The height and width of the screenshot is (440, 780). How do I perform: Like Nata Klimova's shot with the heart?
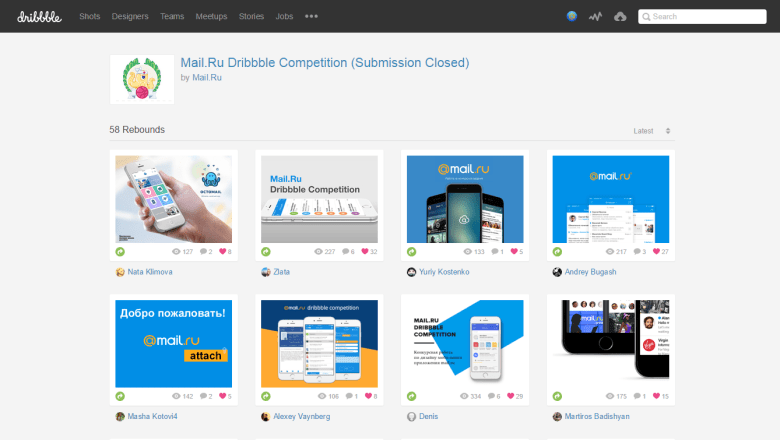click(x=225, y=252)
